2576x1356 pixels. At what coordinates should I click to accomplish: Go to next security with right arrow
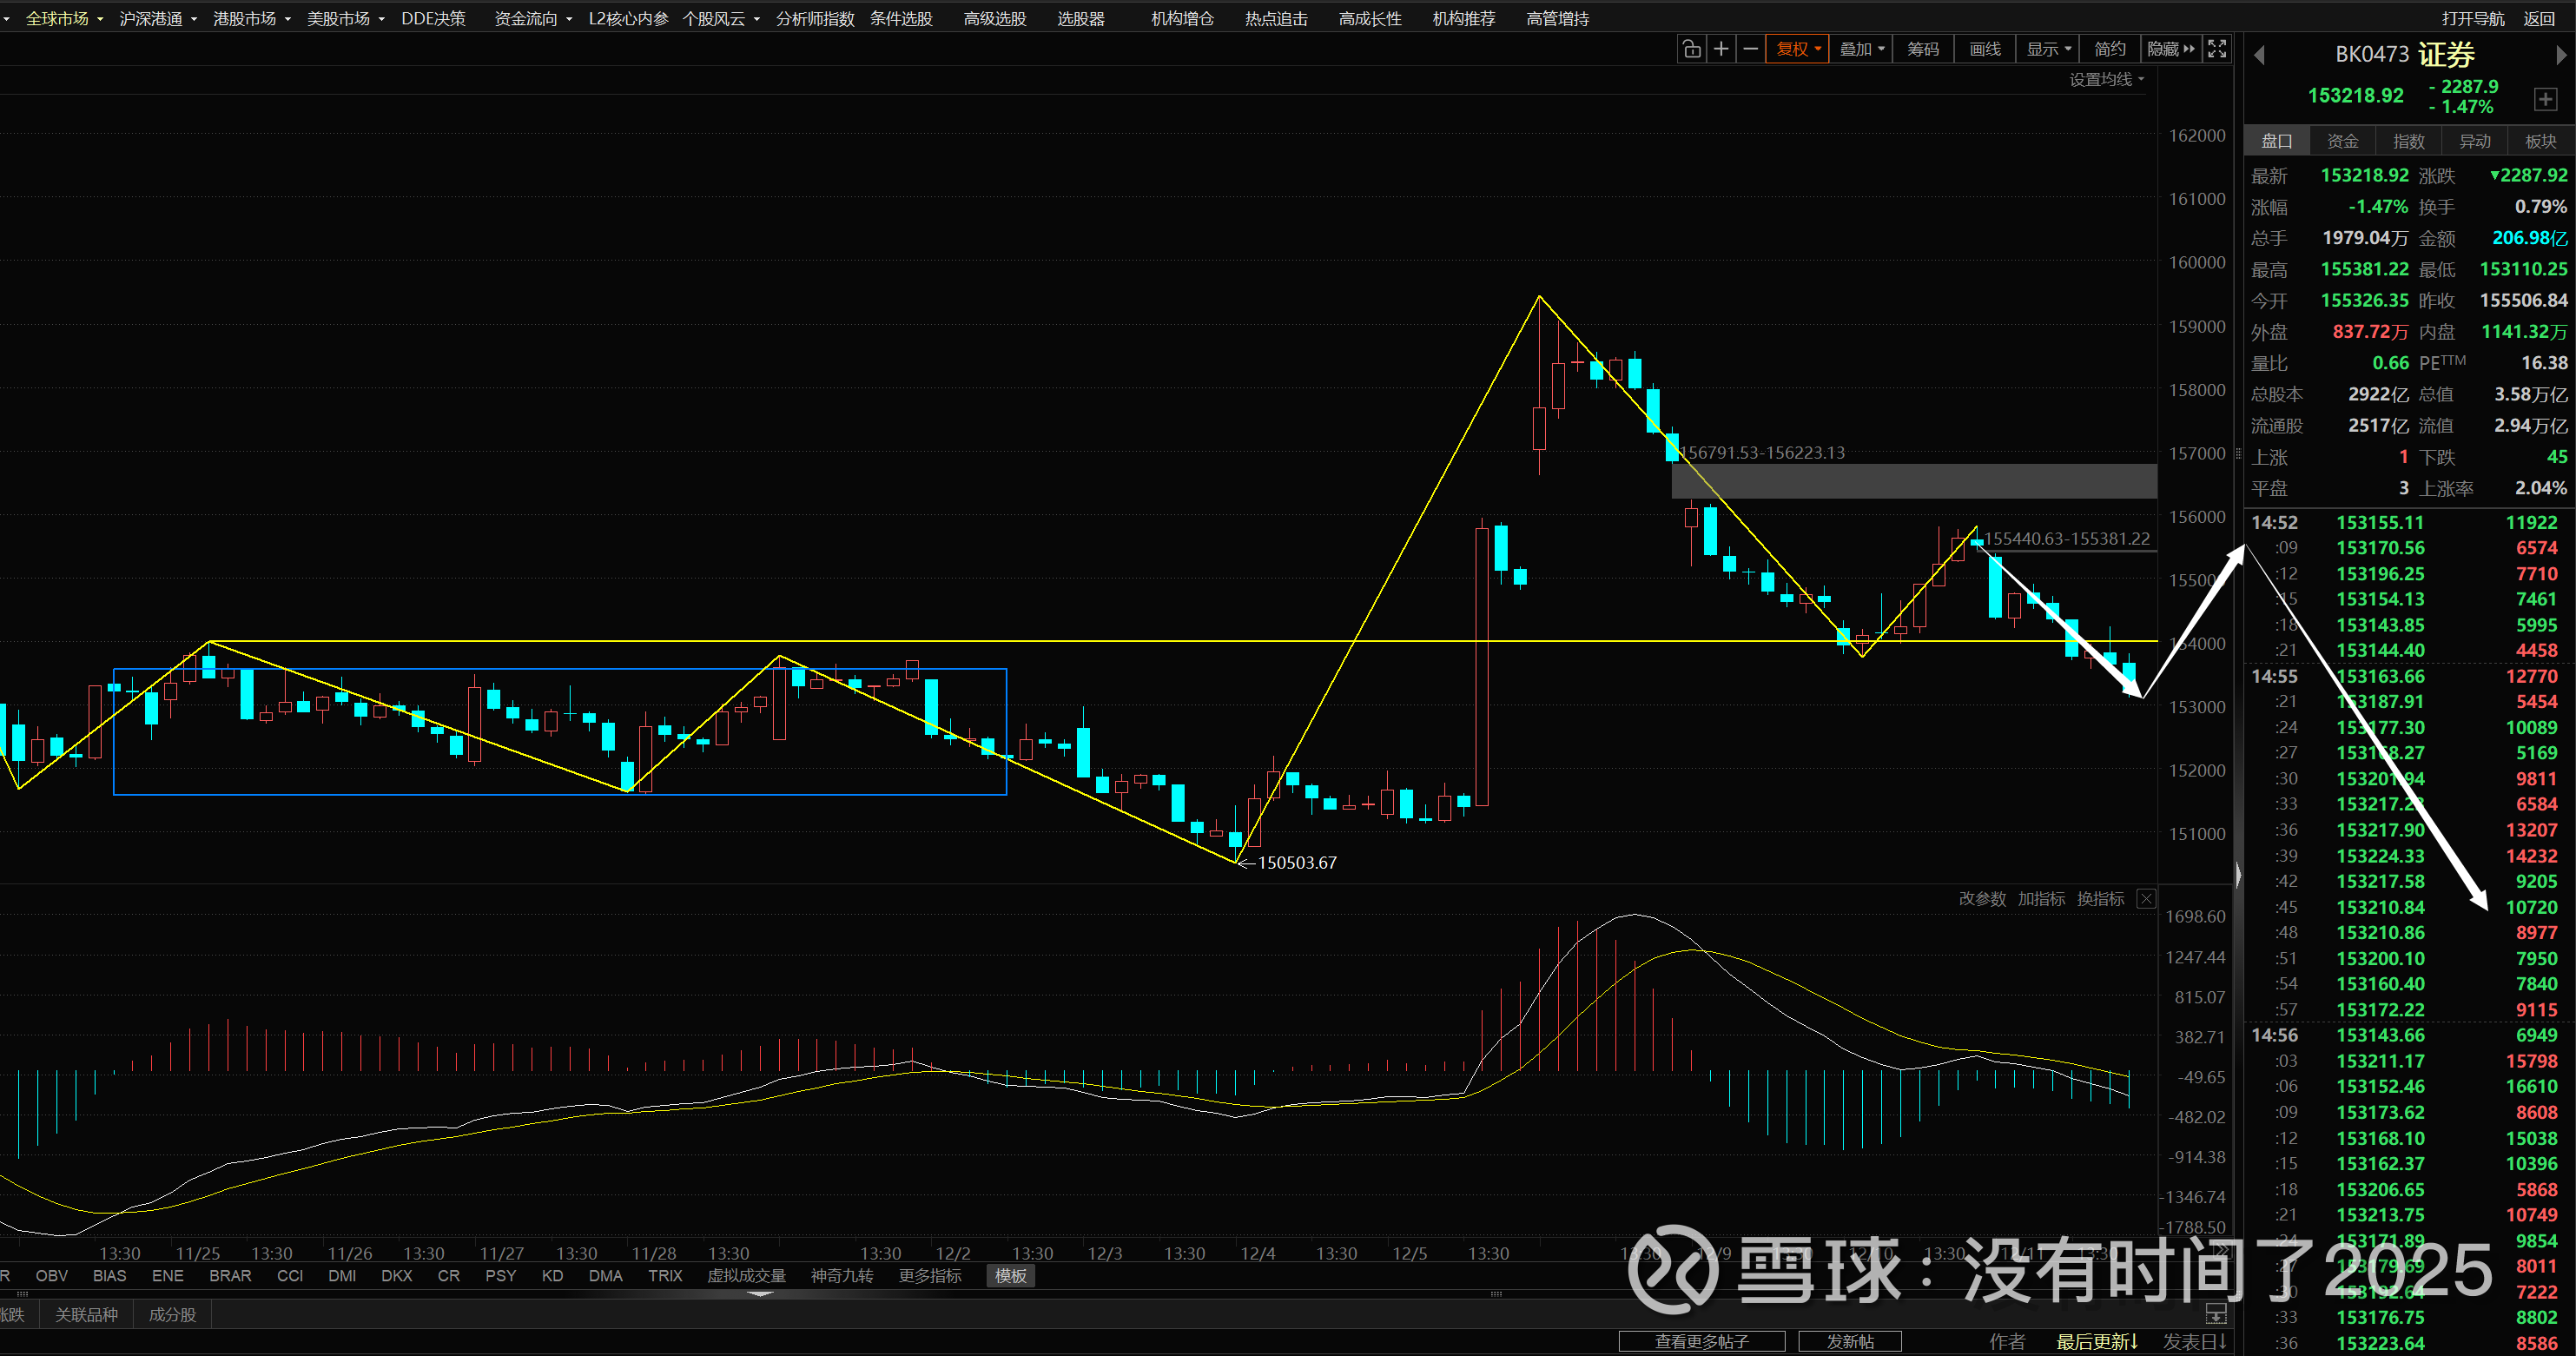point(2562,56)
